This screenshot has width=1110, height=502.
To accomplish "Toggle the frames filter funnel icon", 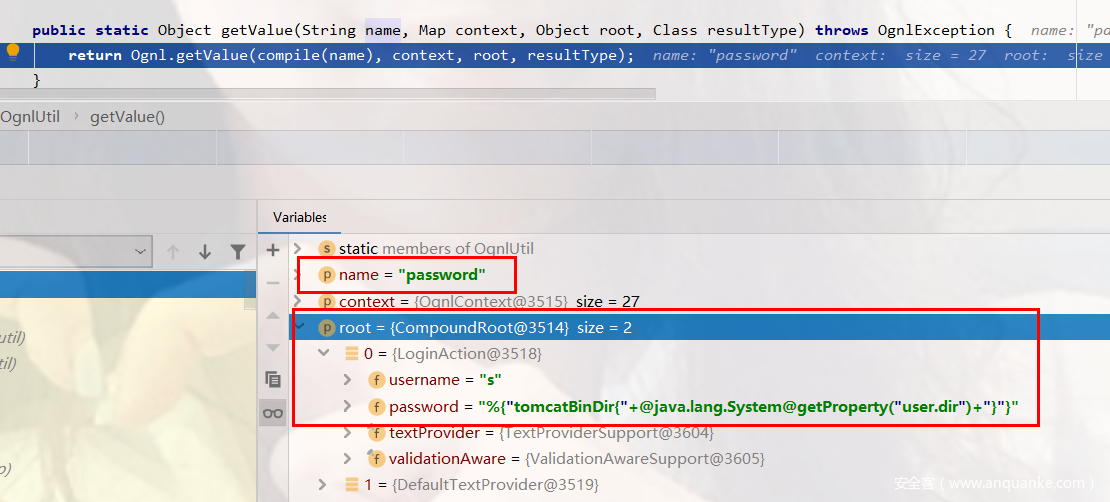I will (x=238, y=252).
